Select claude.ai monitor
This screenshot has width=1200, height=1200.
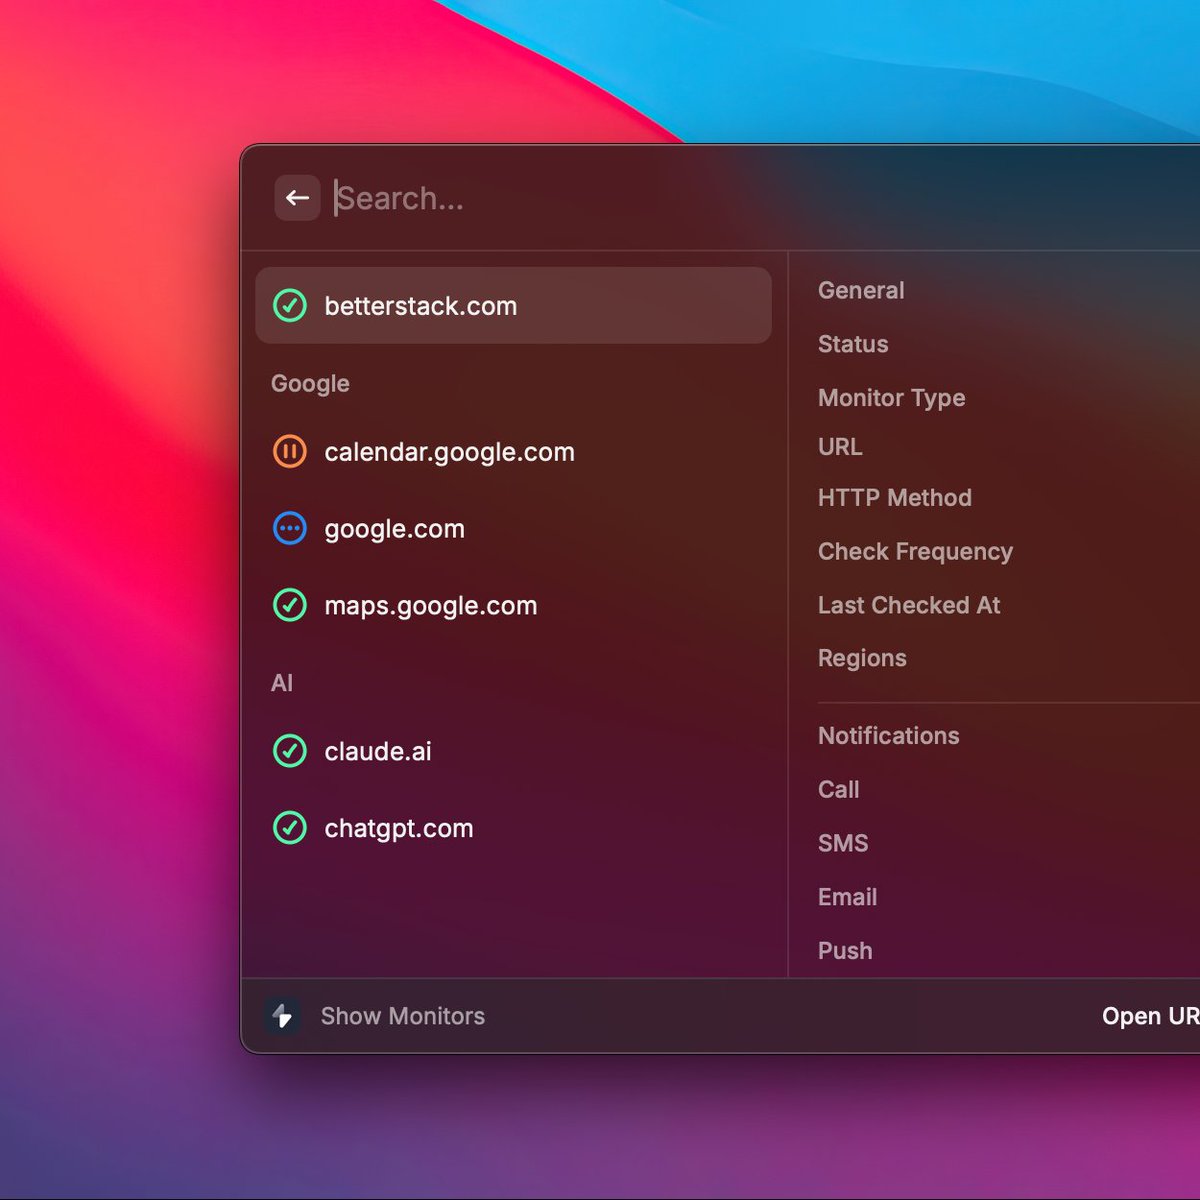click(513, 751)
